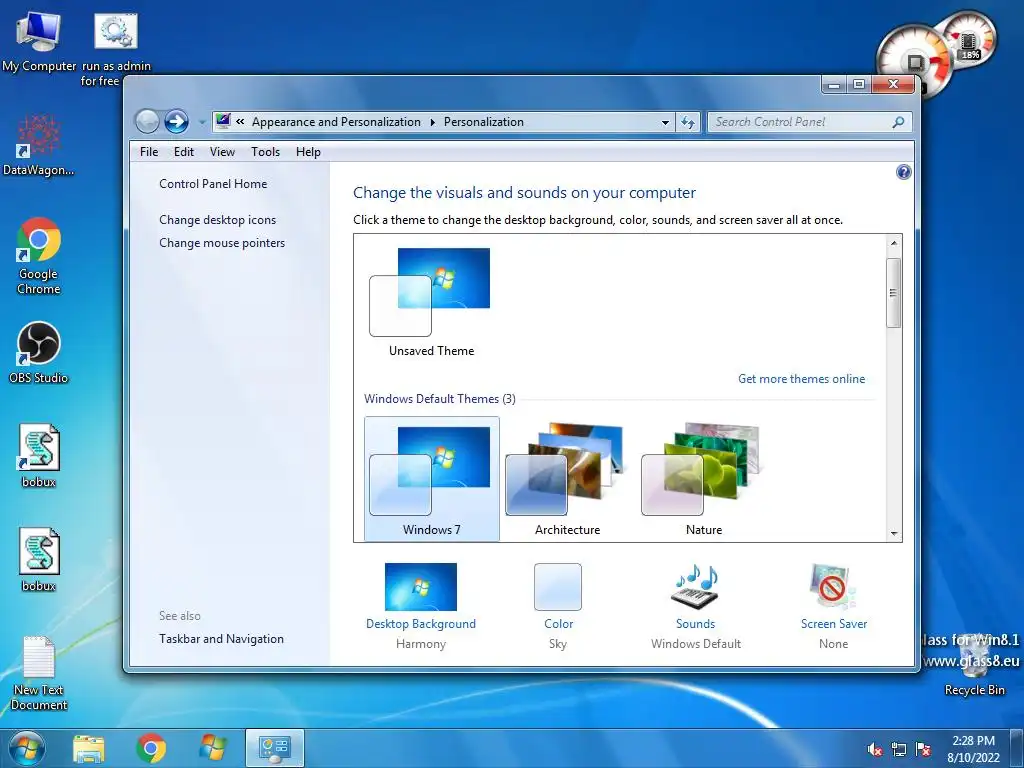This screenshot has height=768, width=1024.
Task: Click the Forward navigation arrow
Action: [176, 121]
